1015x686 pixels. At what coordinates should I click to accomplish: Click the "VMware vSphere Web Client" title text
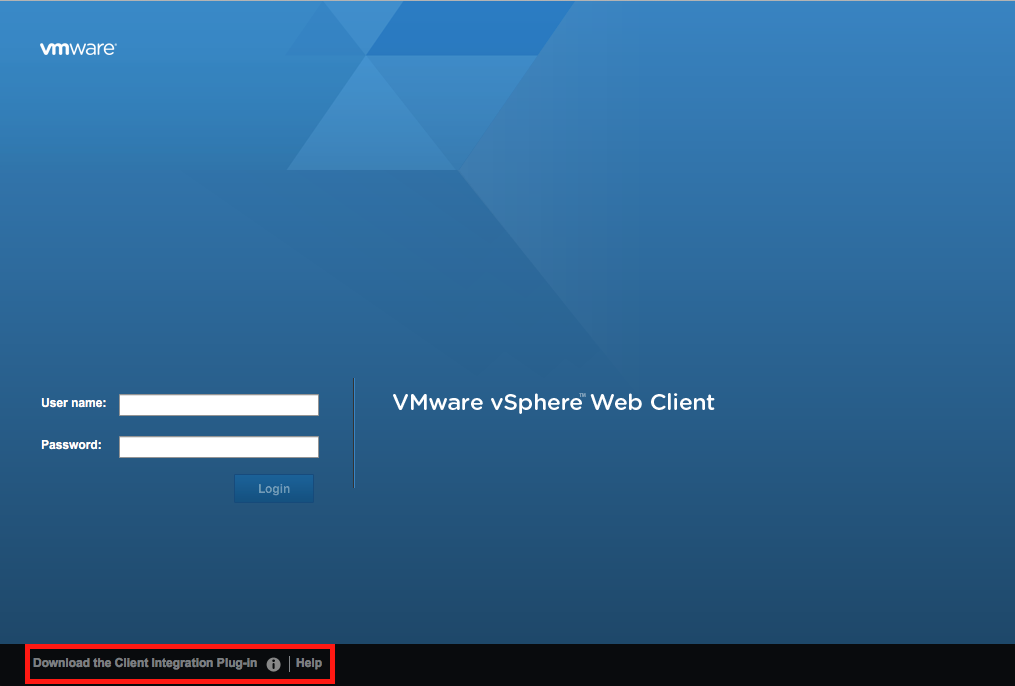point(553,403)
